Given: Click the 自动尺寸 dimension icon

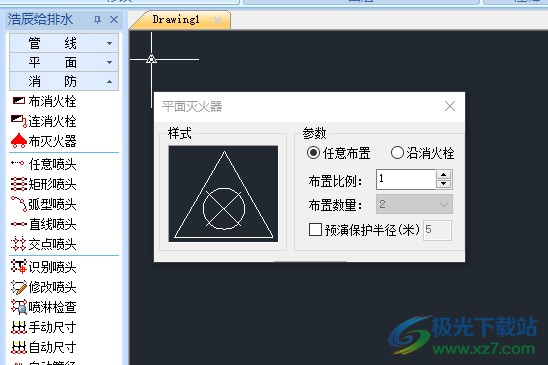Looking at the screenshot, I should 19,348.
